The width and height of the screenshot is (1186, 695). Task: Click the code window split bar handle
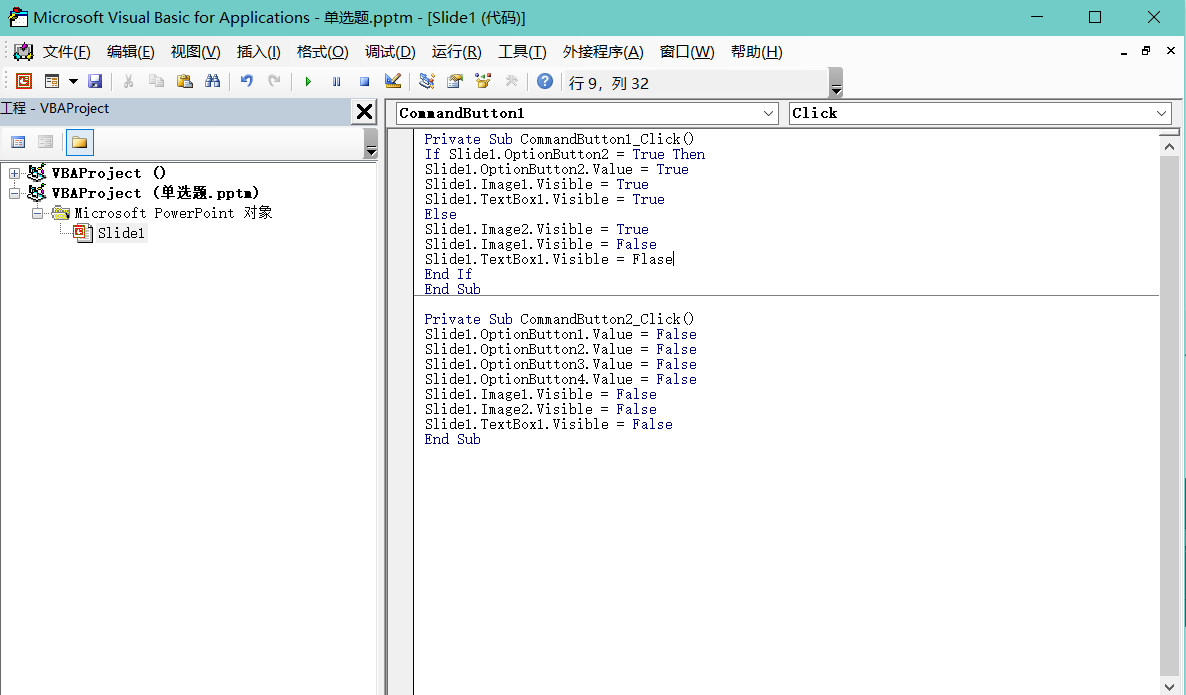click(x=1169, y=132)
